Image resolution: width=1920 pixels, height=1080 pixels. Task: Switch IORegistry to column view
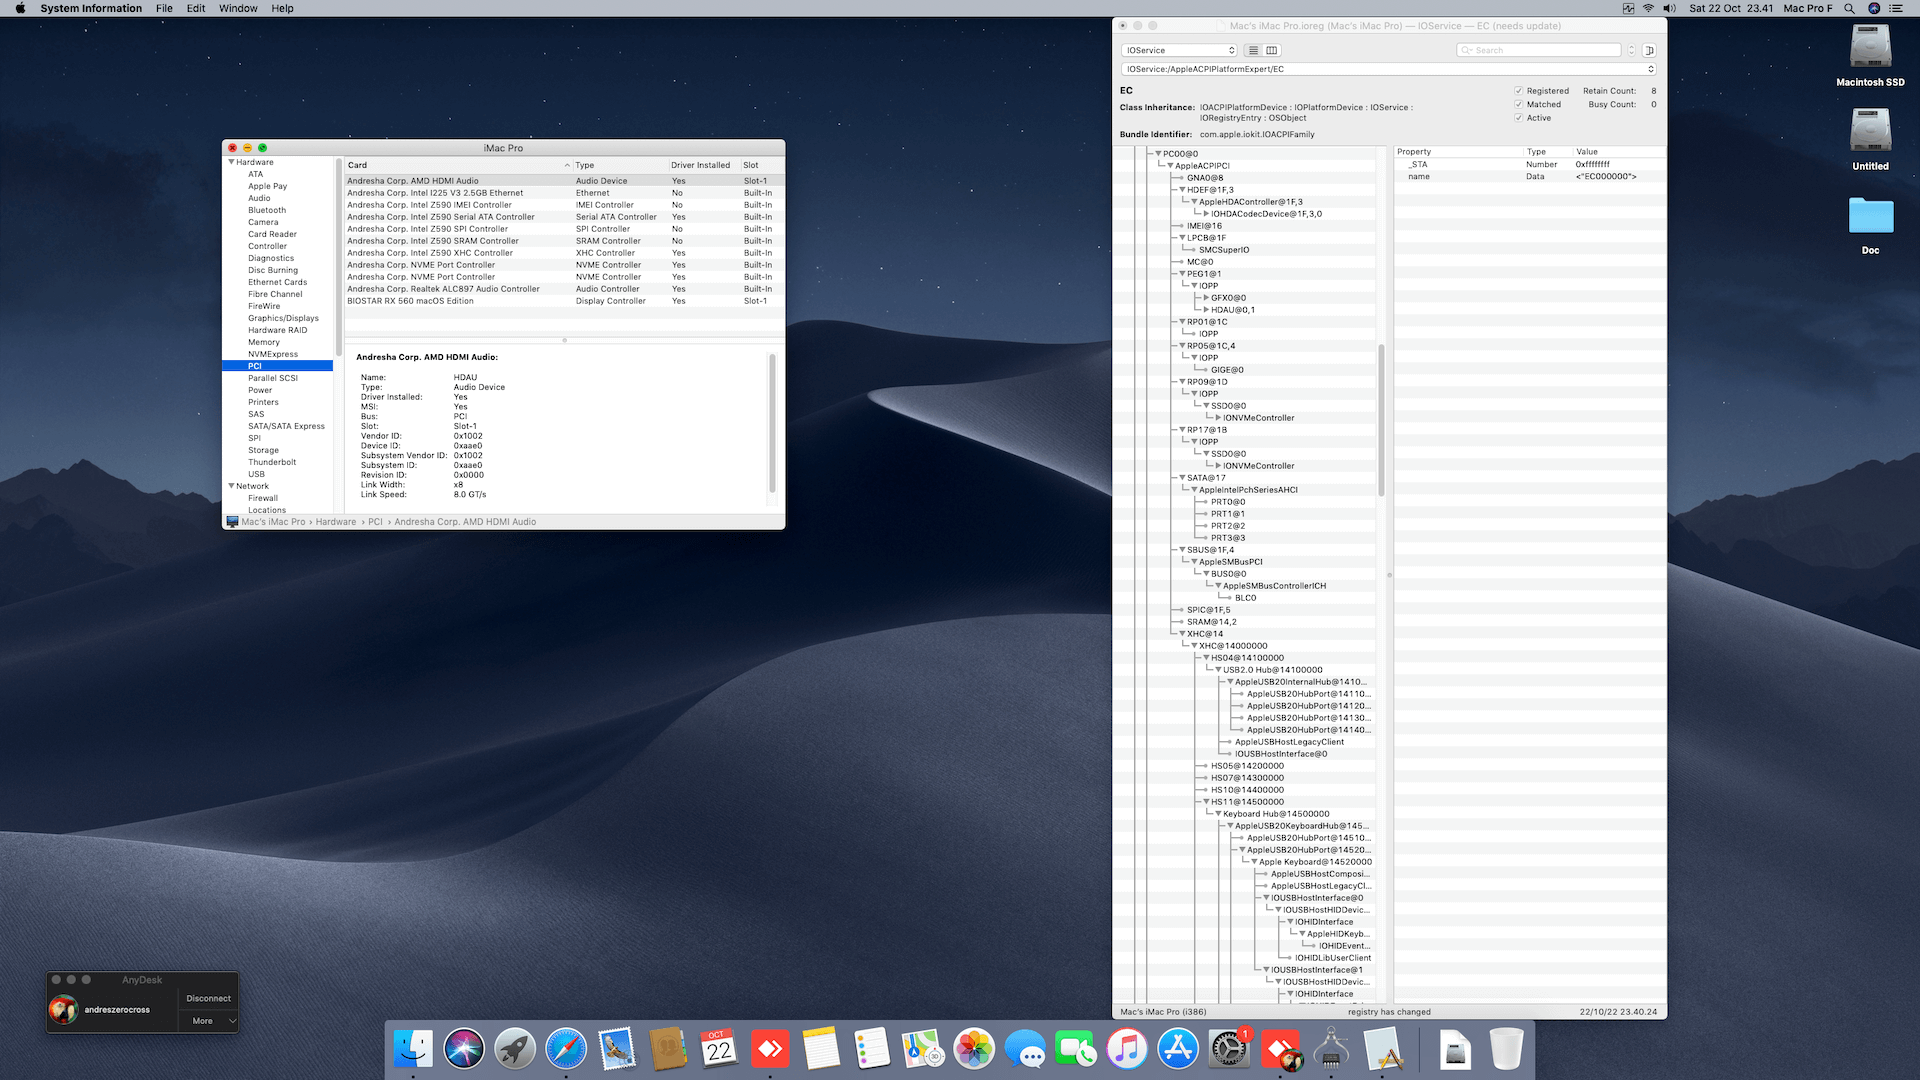(x=1272, y=50)
